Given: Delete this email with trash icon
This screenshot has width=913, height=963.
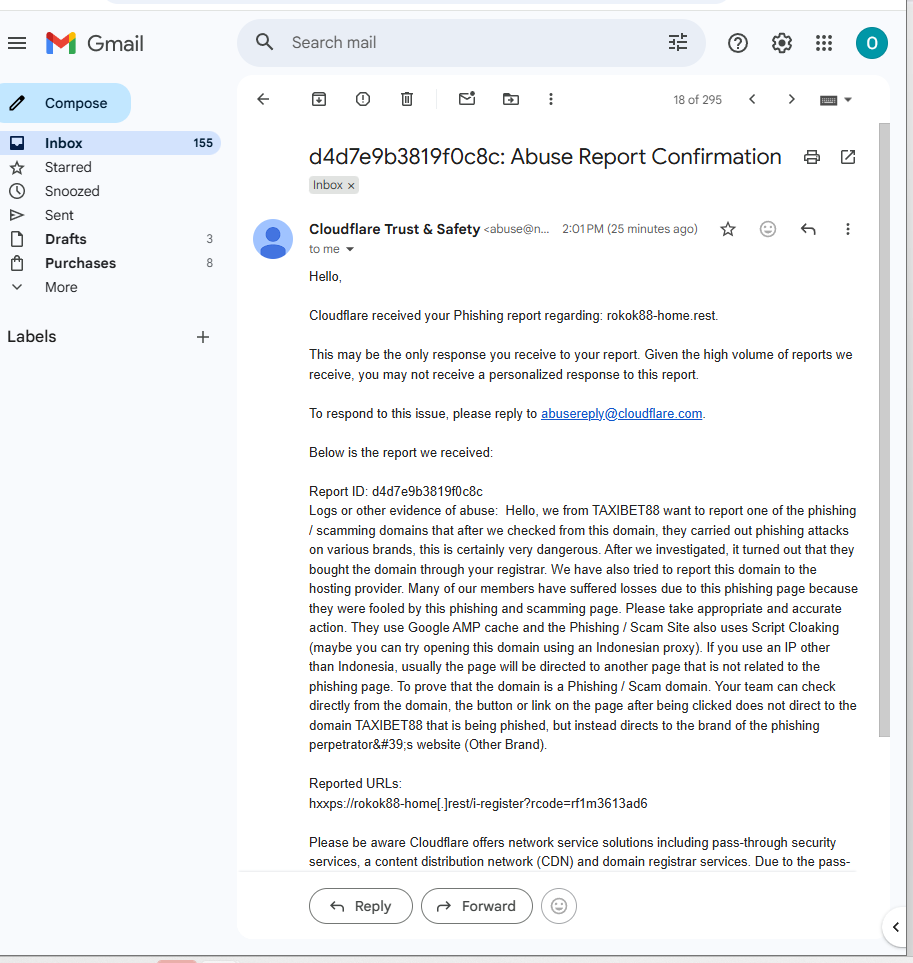Looking at the screenshot, I should (x=406, y=99).
